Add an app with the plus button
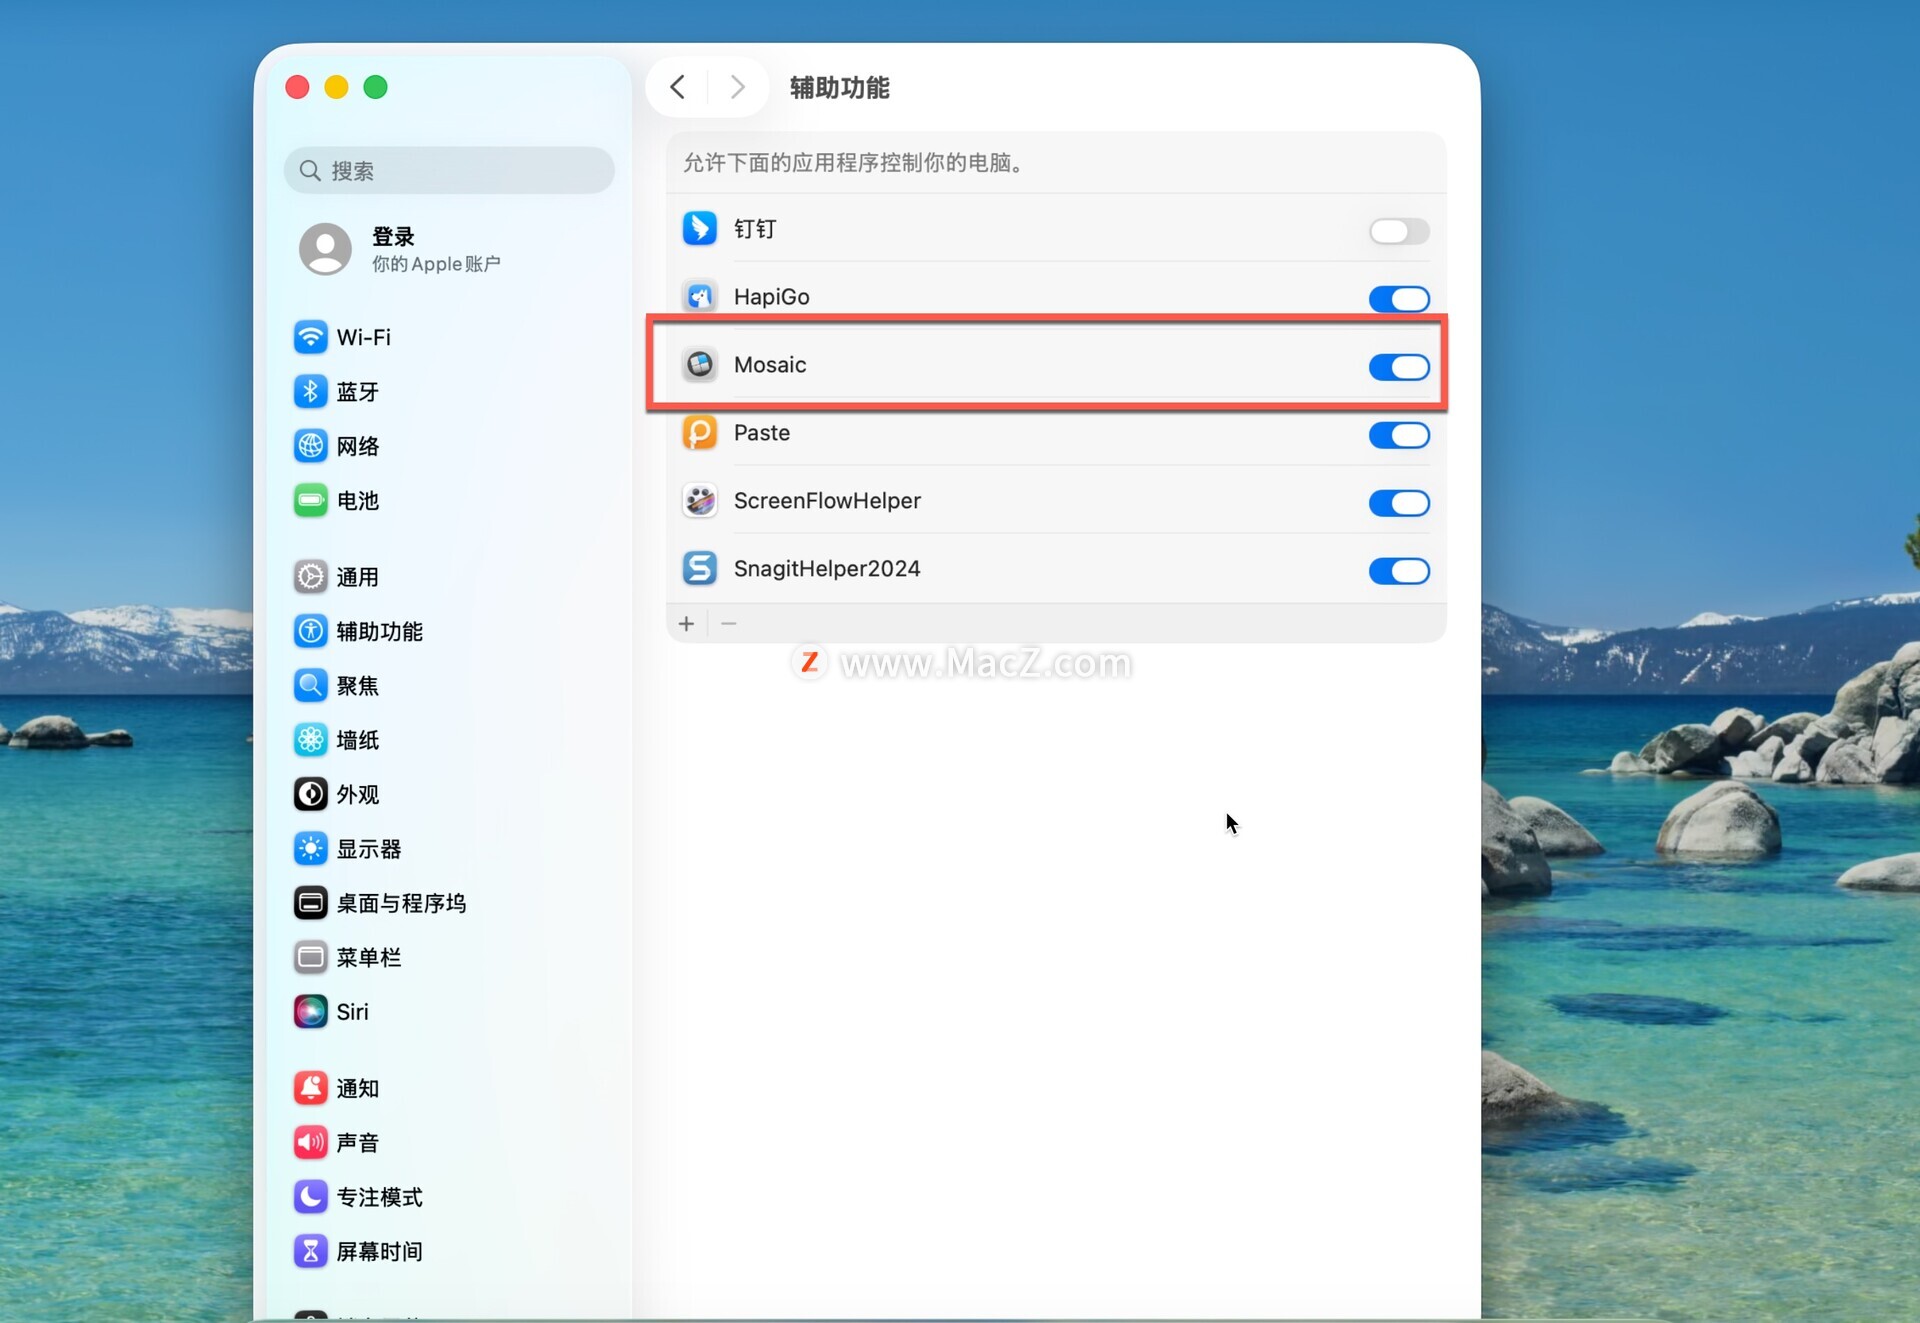Image resolution: width=1920 pixels, height=1323 pixels. click(x=686, y=624)
